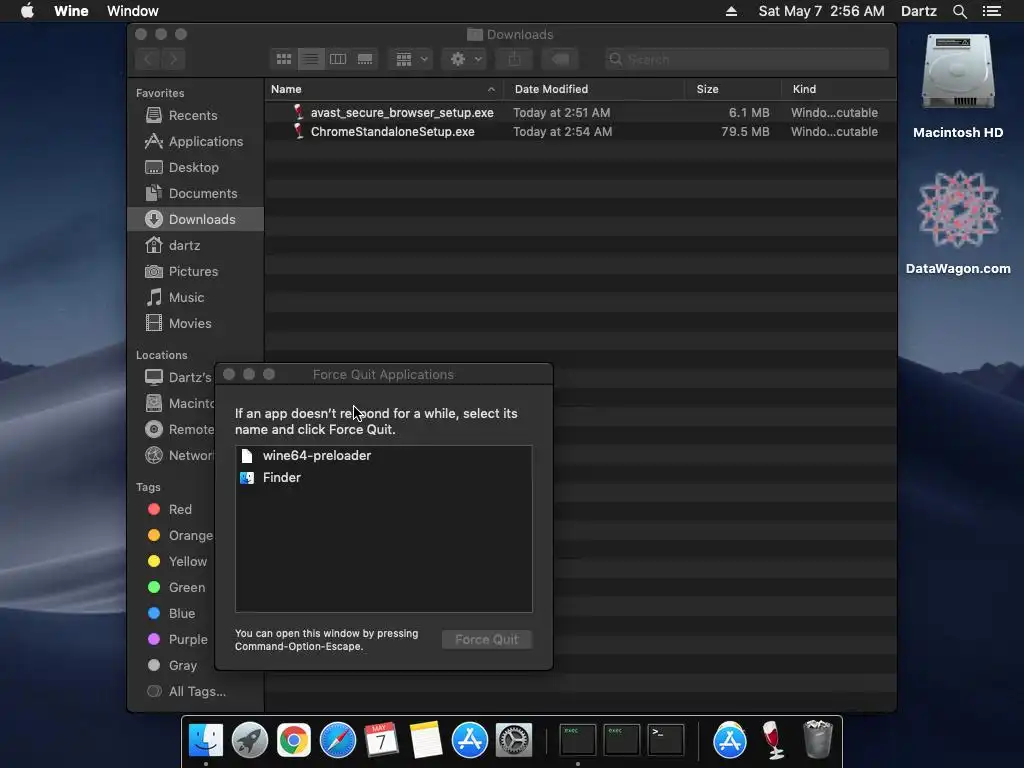Open Calendar from the Dock
Screen dimensions: 1024x768
381,741
